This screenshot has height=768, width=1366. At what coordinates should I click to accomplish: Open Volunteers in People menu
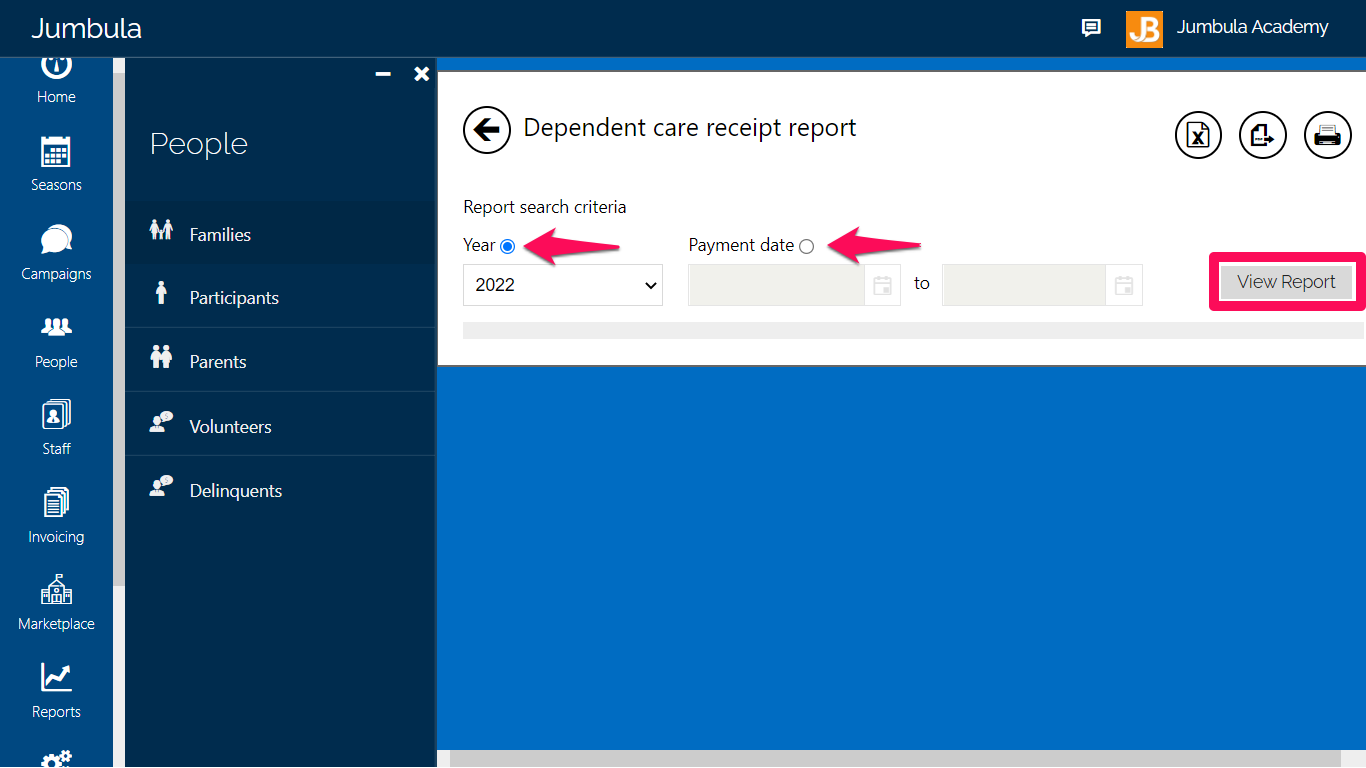[280, 426]
